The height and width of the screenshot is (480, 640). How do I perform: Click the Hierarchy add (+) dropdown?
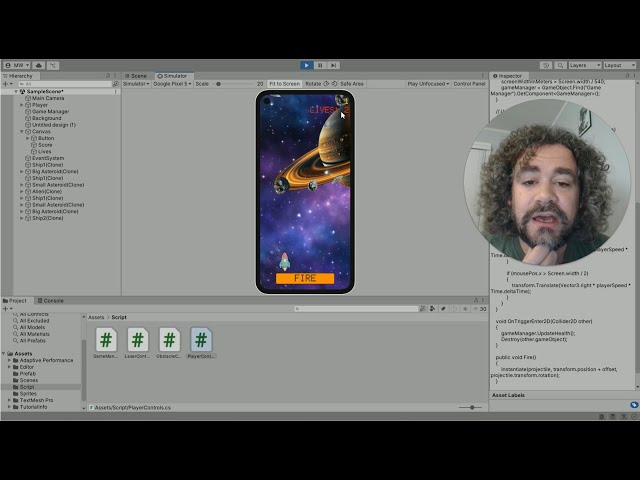point(7,84)
